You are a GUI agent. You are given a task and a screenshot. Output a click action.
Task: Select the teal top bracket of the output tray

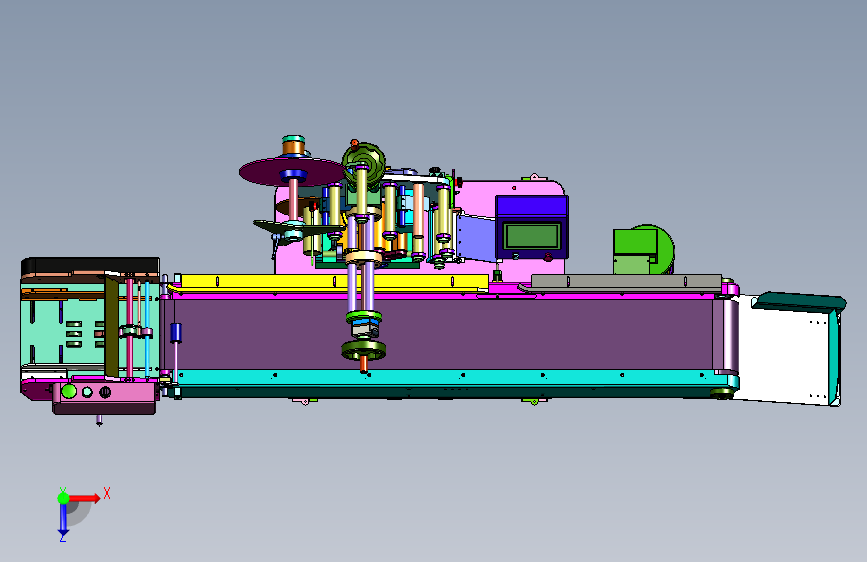(x=800, y=302)
